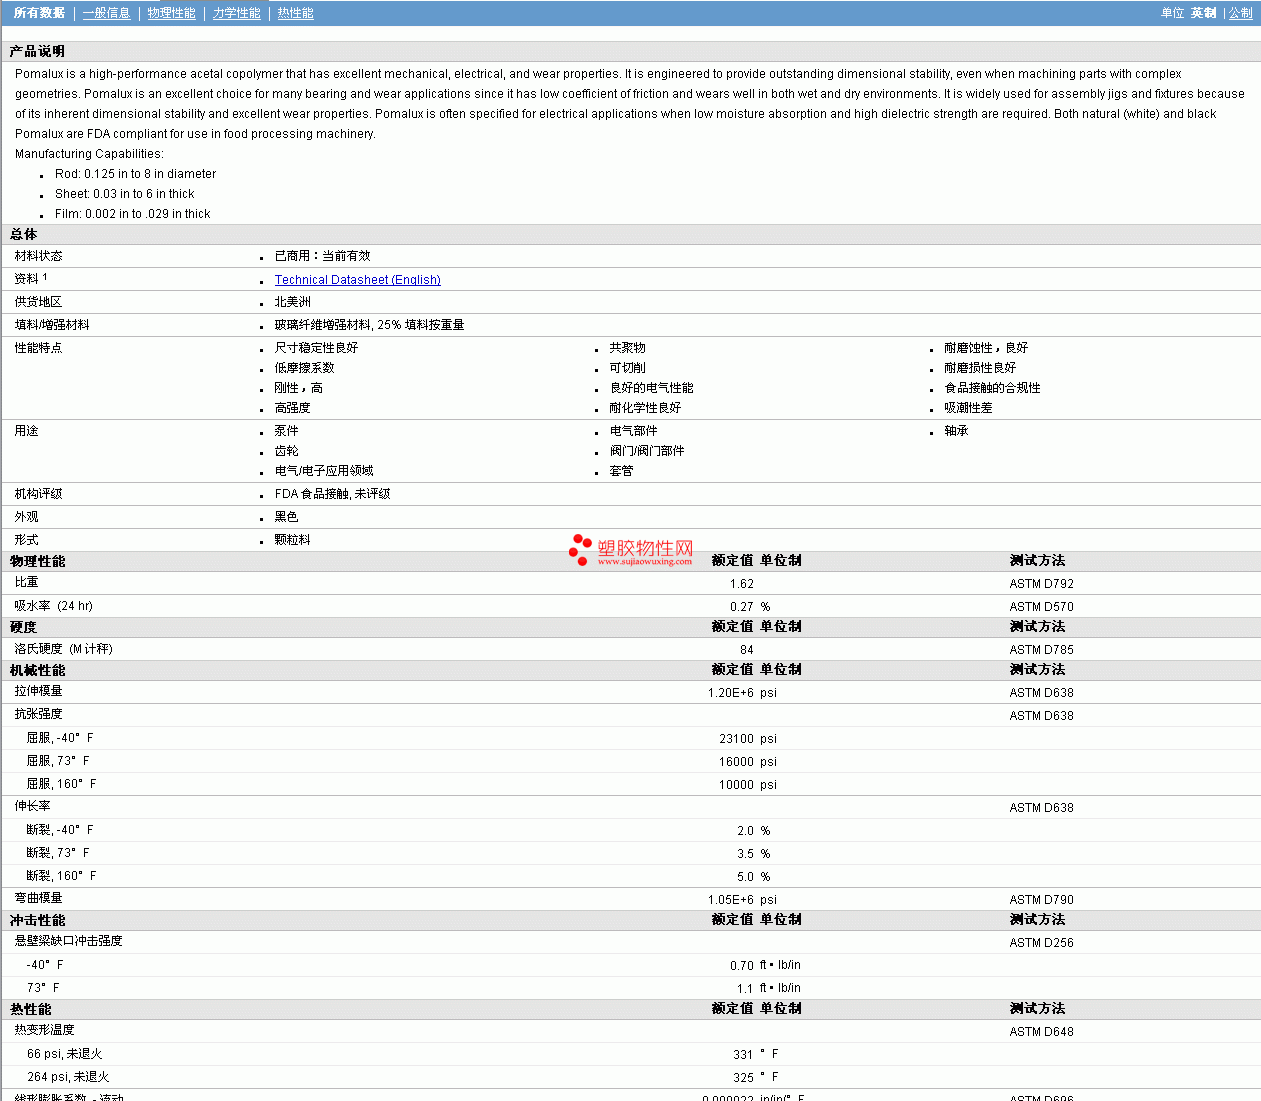This screenshot has height=1101, width=1261.
Task: Select the 悬臂梁缺口冲击强度 row label
Action: tap(69, 941)
